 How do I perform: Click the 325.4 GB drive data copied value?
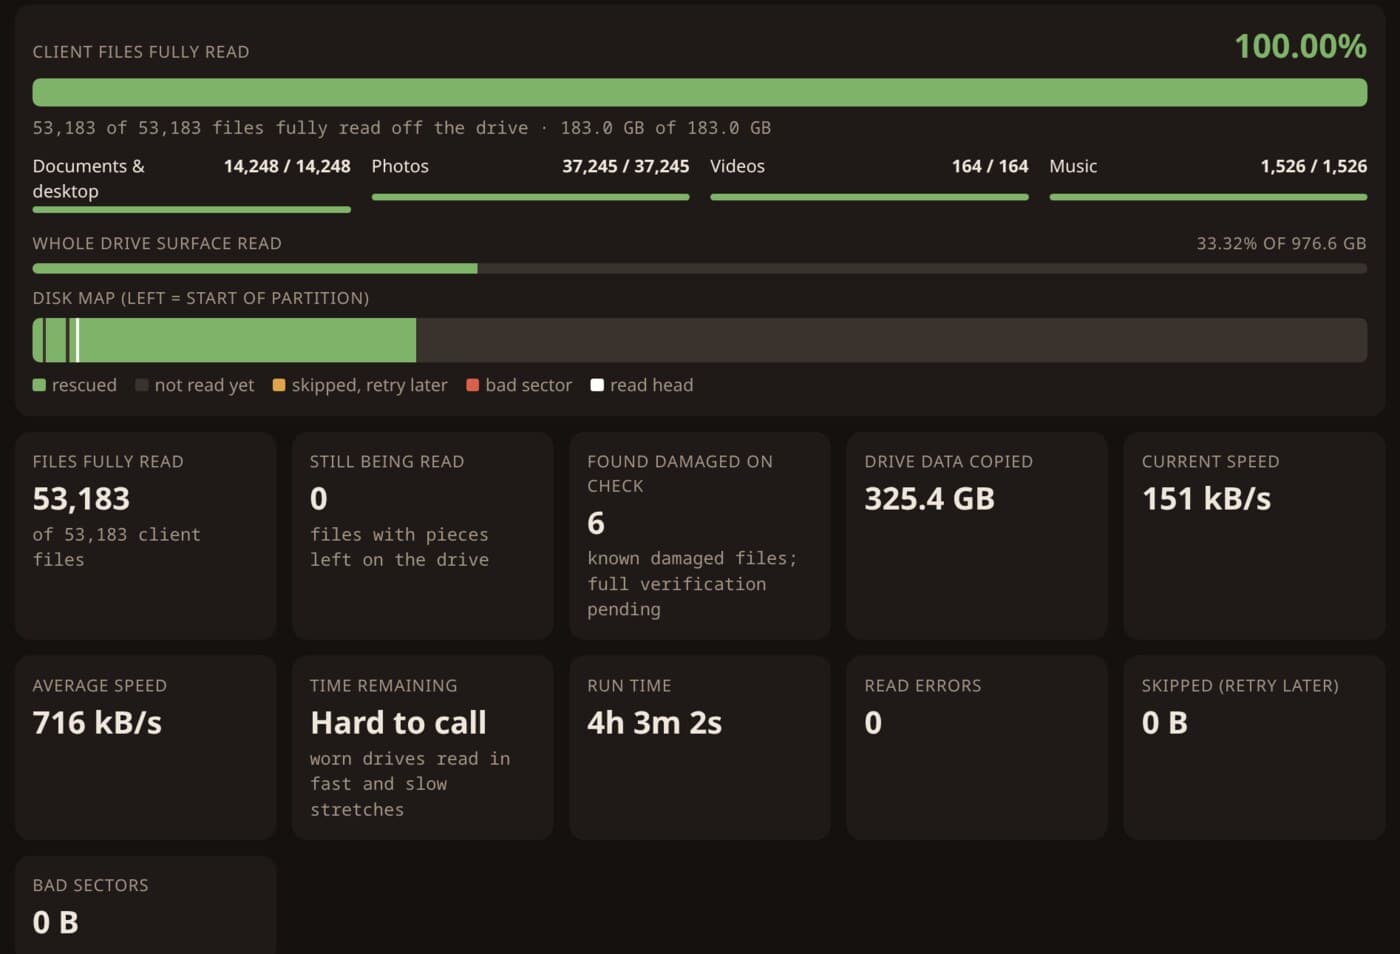(x=929, y=499)
